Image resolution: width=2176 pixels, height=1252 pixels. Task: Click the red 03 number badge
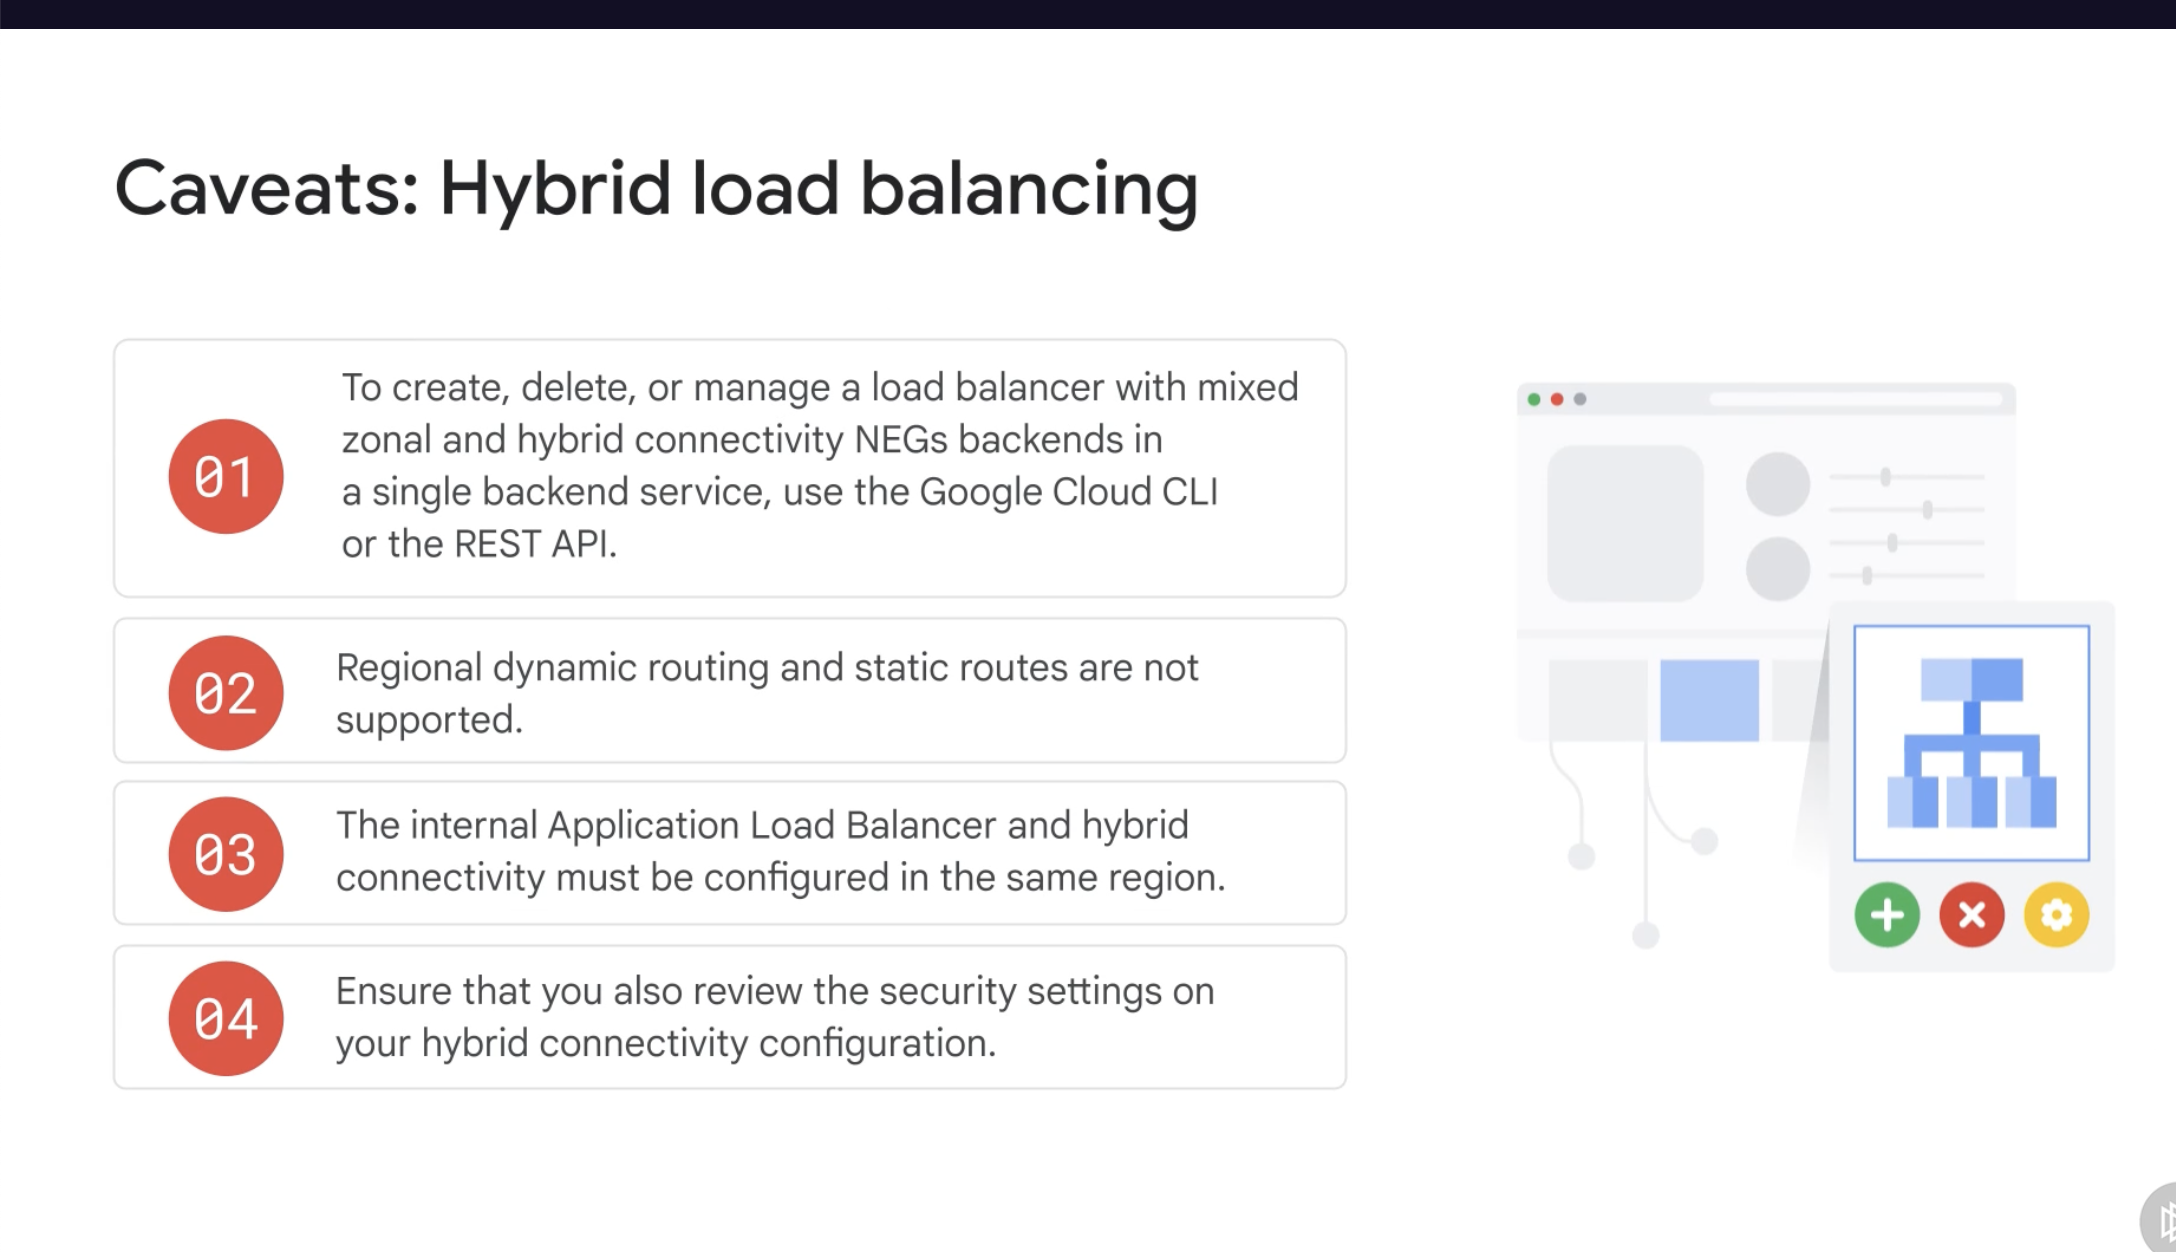coord(225,854)
